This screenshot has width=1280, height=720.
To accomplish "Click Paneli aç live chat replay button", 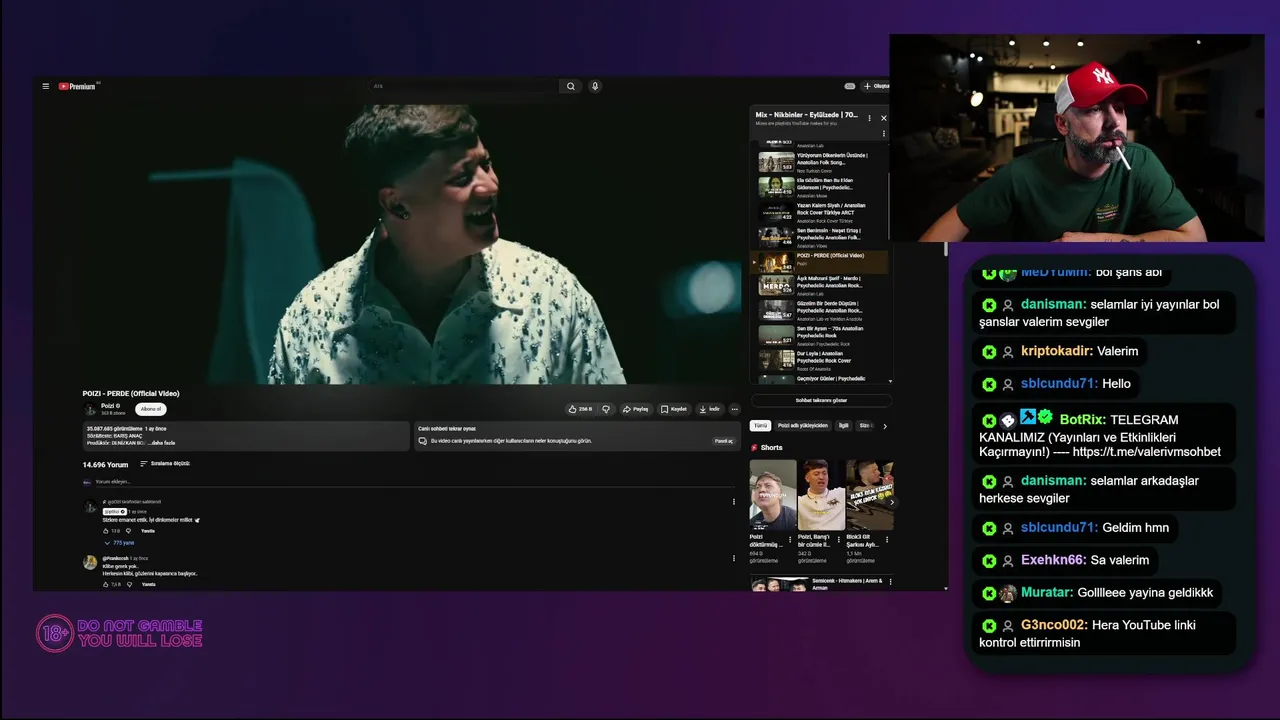I will (723, 441).
